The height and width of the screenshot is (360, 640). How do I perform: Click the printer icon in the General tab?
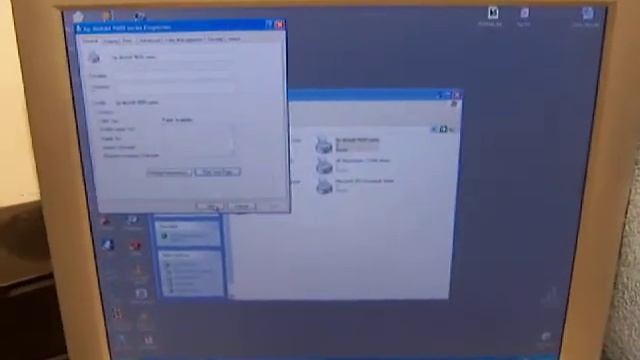pyautogui.click(x=94, y=57)
